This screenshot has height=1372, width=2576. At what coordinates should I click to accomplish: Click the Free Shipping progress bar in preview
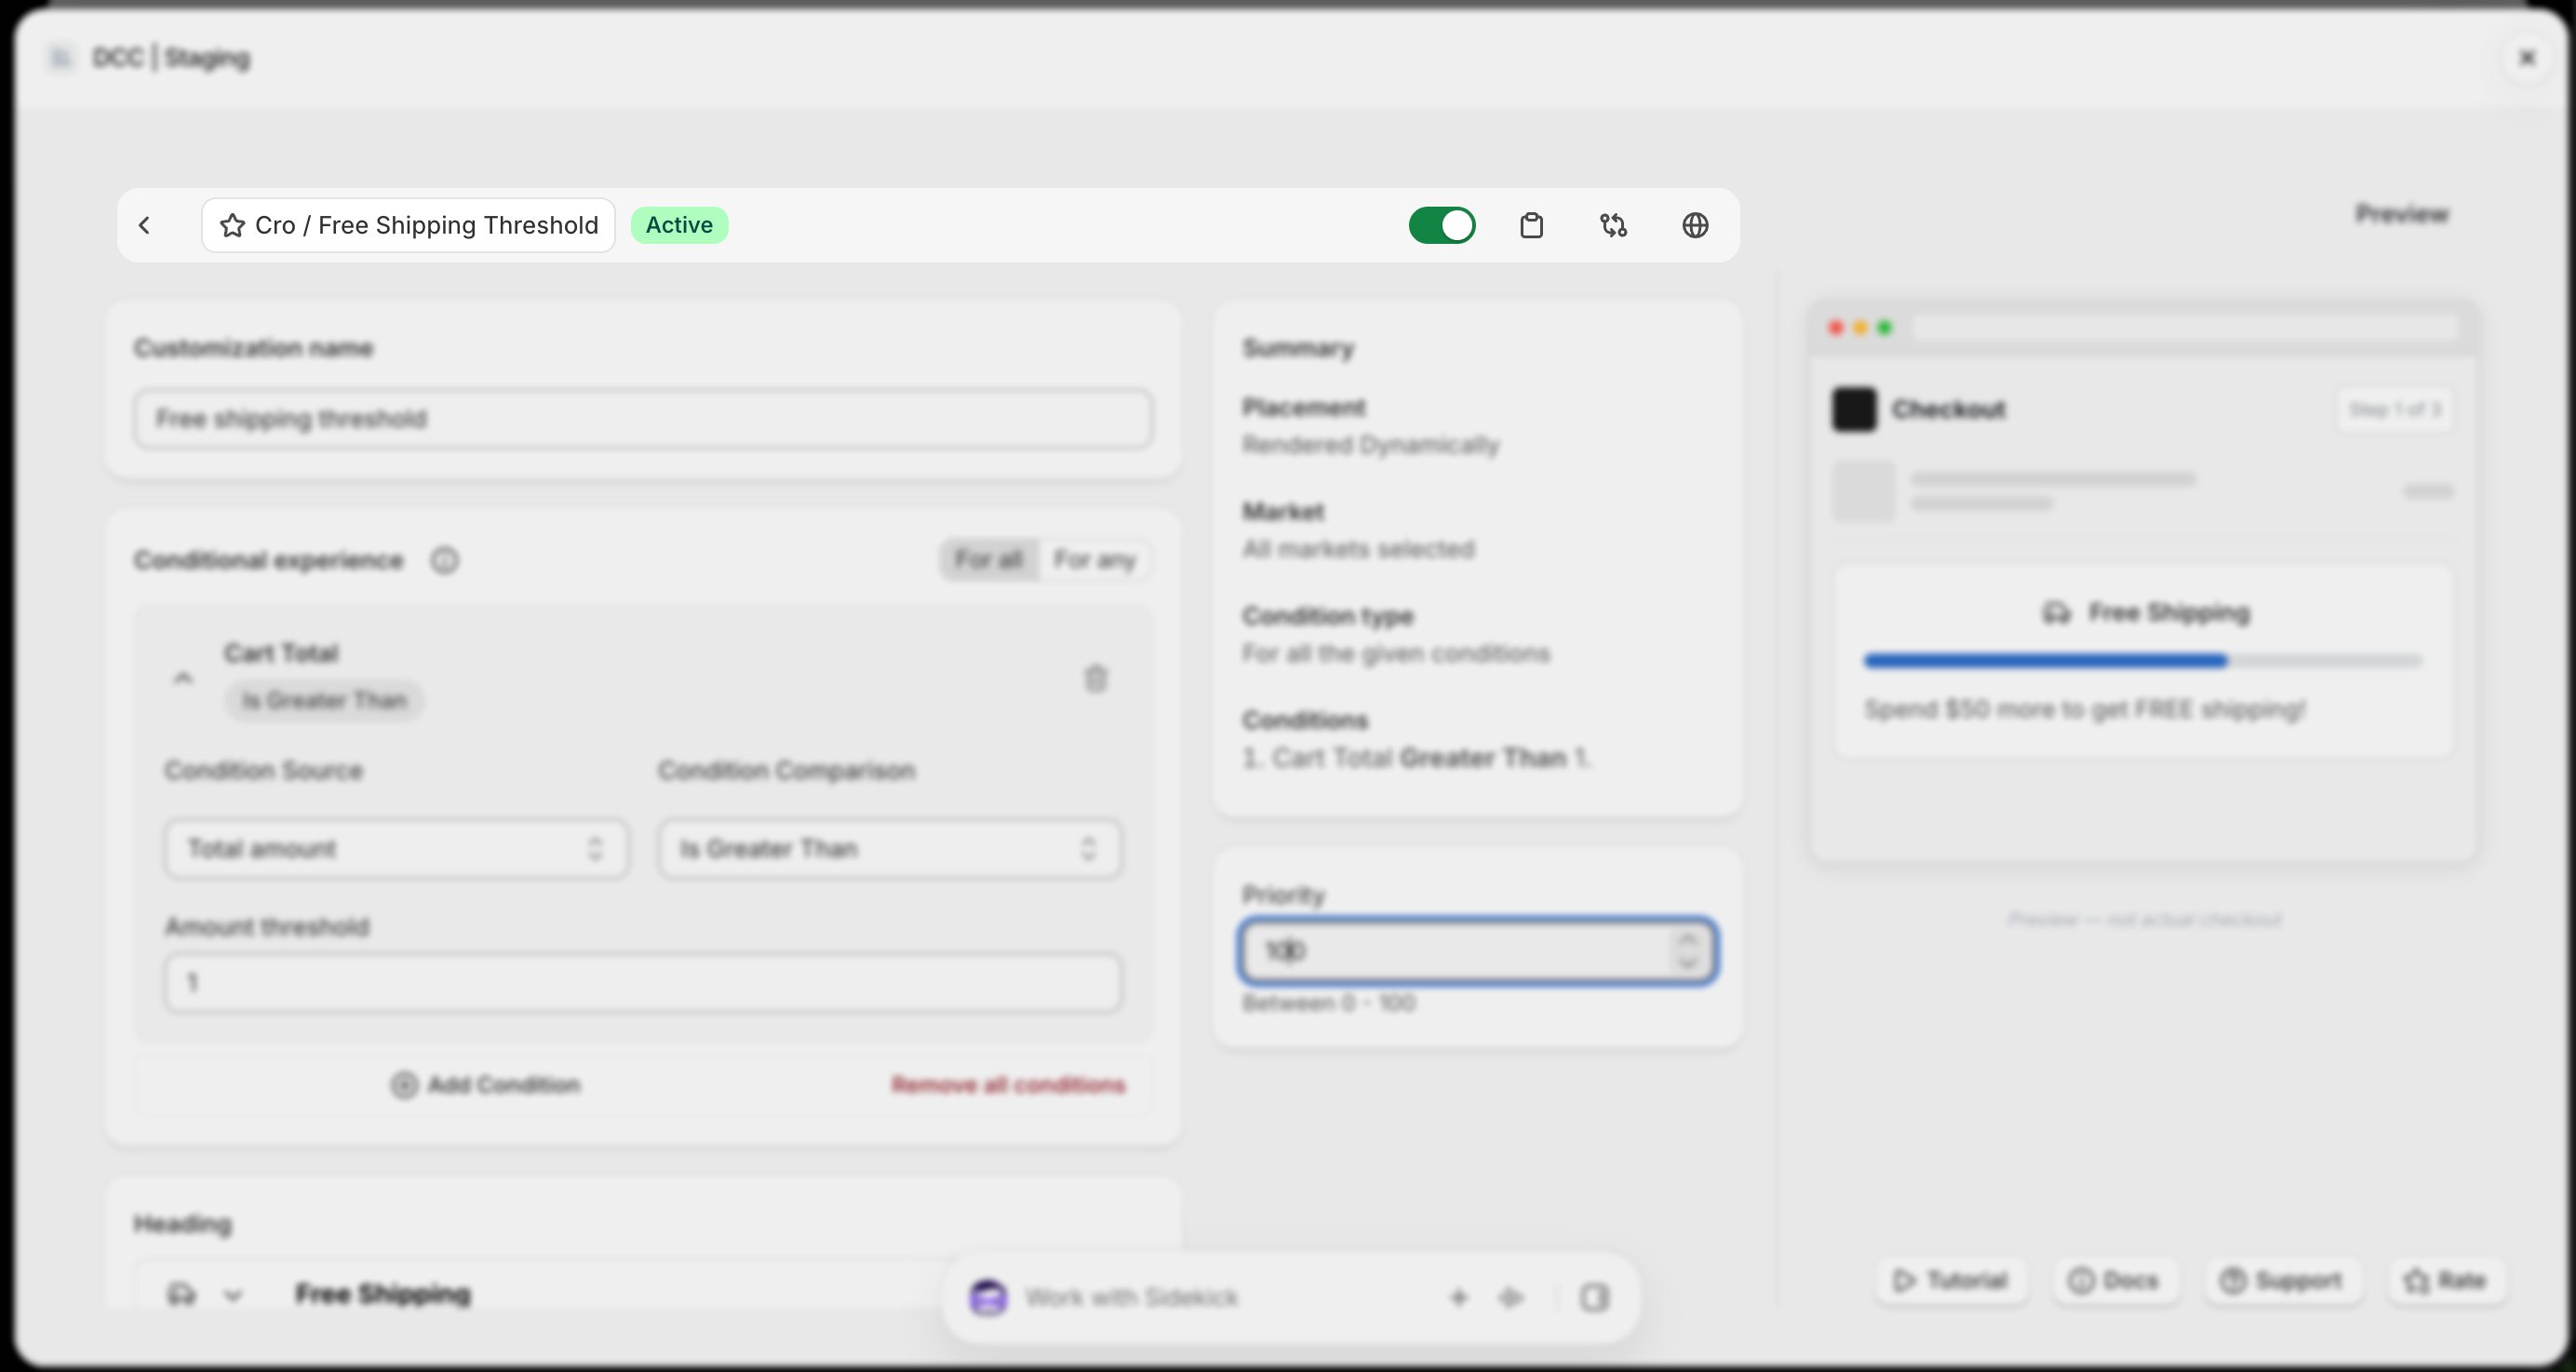(2142, 660)
